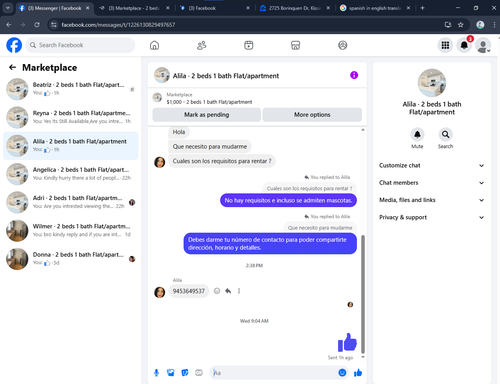Attach a photo or file
The height and width of the screenshot is (384, 500).
pos(171,373)
